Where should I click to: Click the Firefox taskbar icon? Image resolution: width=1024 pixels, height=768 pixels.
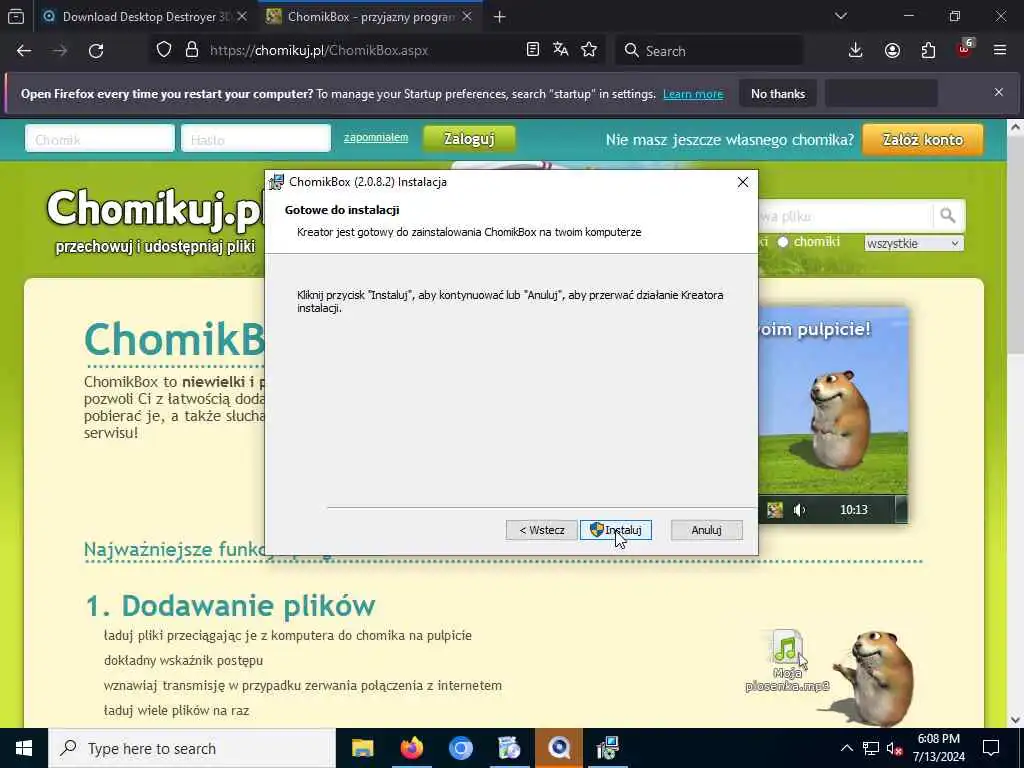411,748
